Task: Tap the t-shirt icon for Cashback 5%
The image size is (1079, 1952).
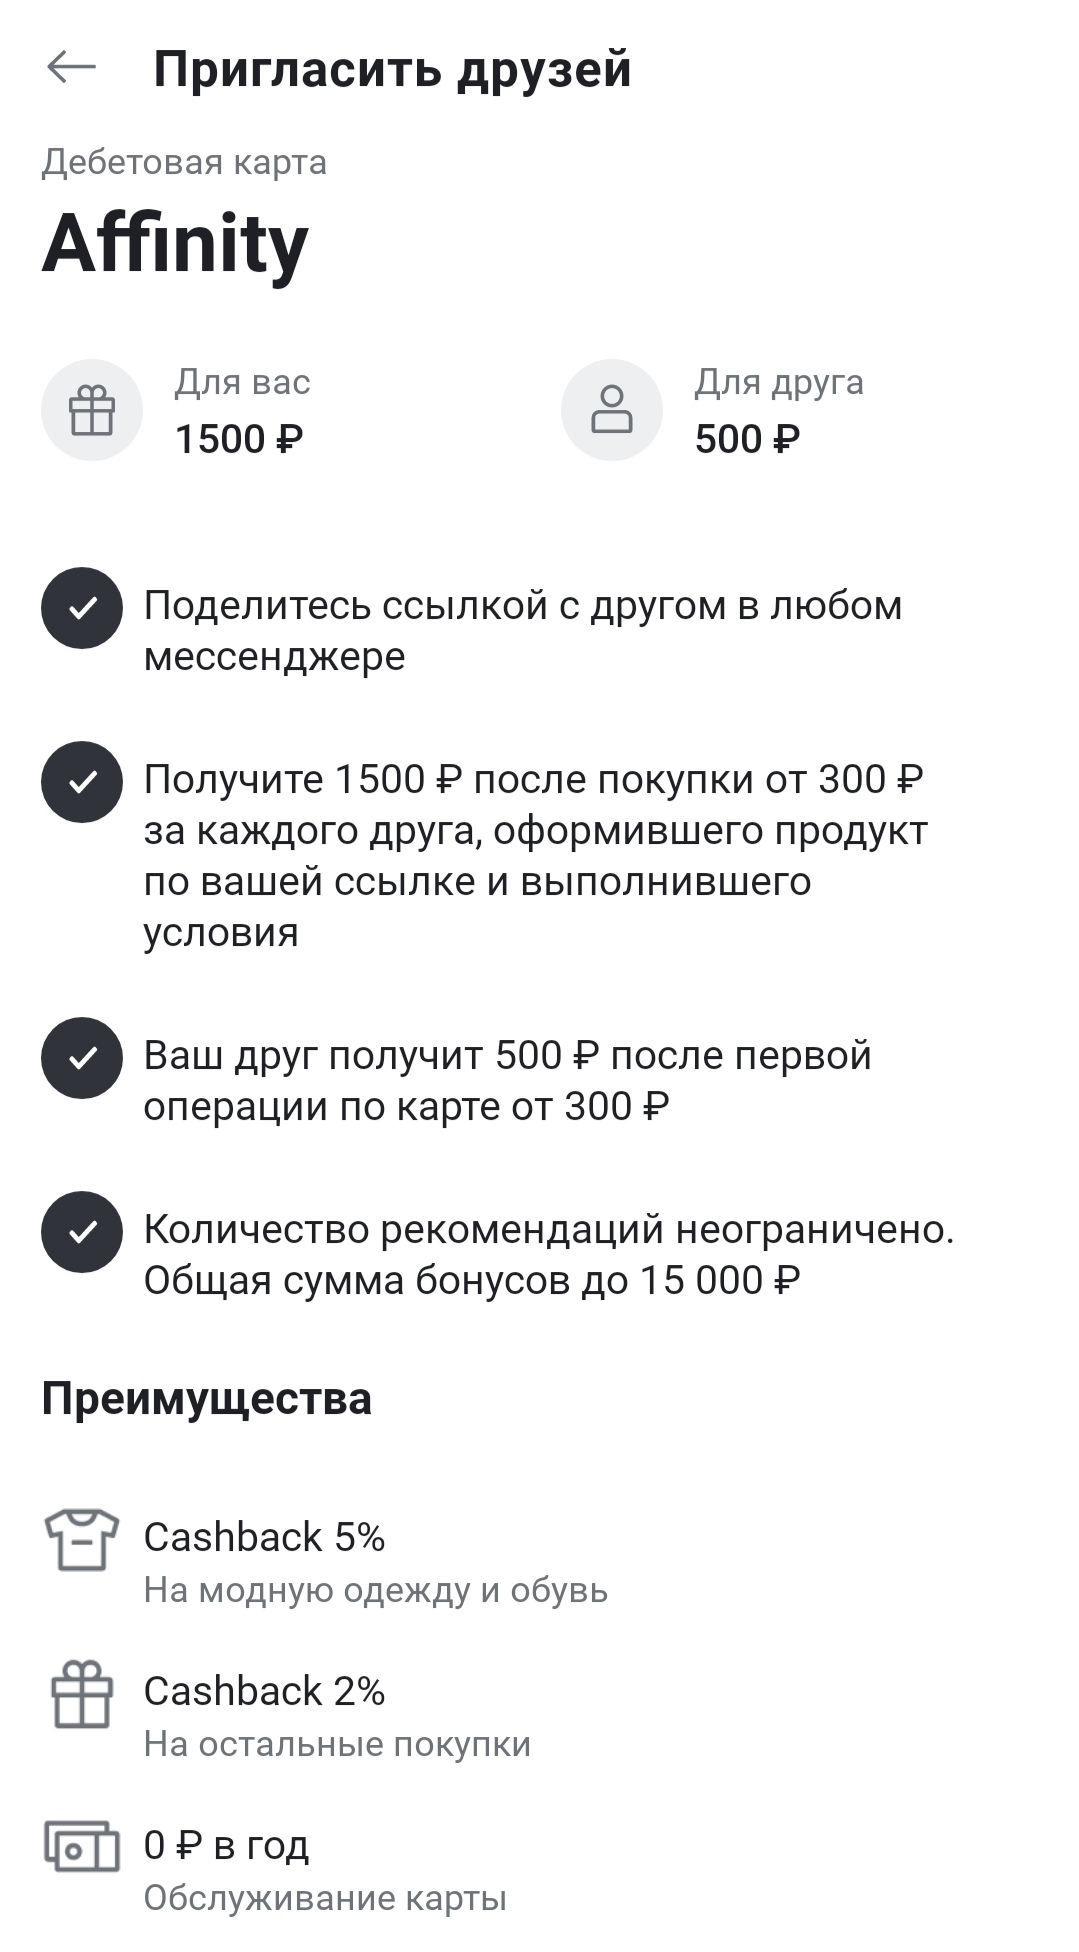Action: [82, 1539]
